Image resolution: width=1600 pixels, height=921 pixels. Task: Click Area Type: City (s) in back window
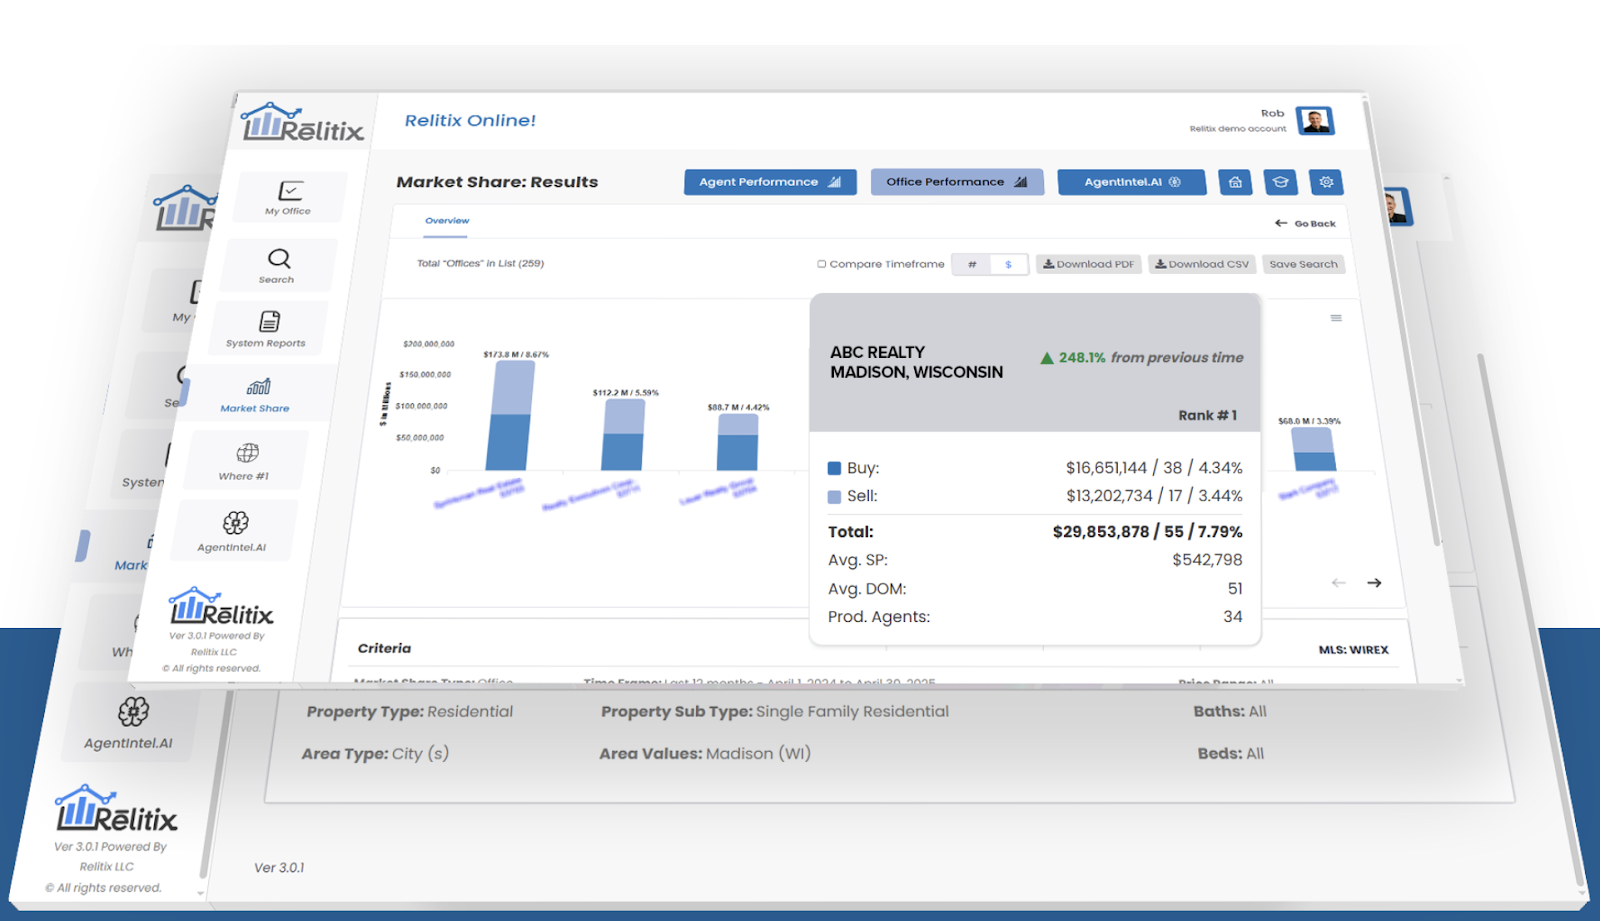(x=375, y=754)
